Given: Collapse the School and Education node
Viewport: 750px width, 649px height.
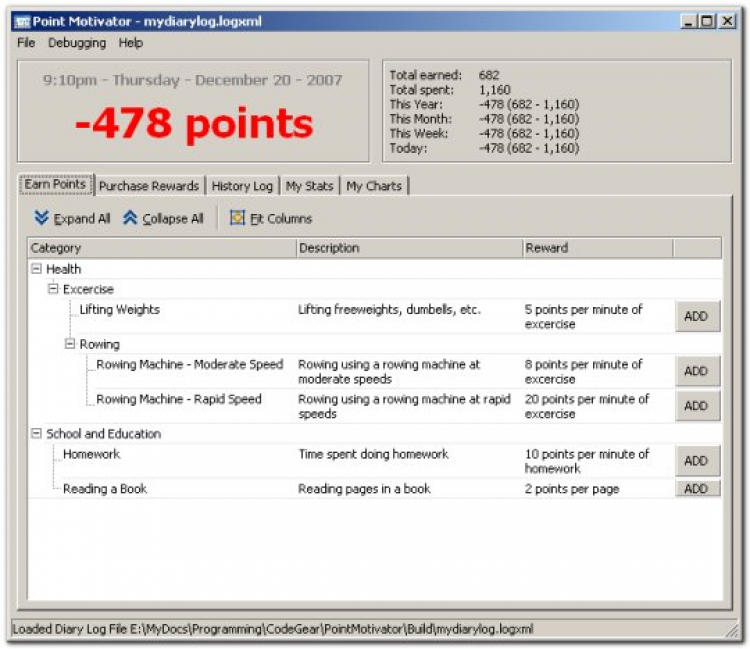Looking at the screenshot, I should pyautogui.click(x=36, y=433).
